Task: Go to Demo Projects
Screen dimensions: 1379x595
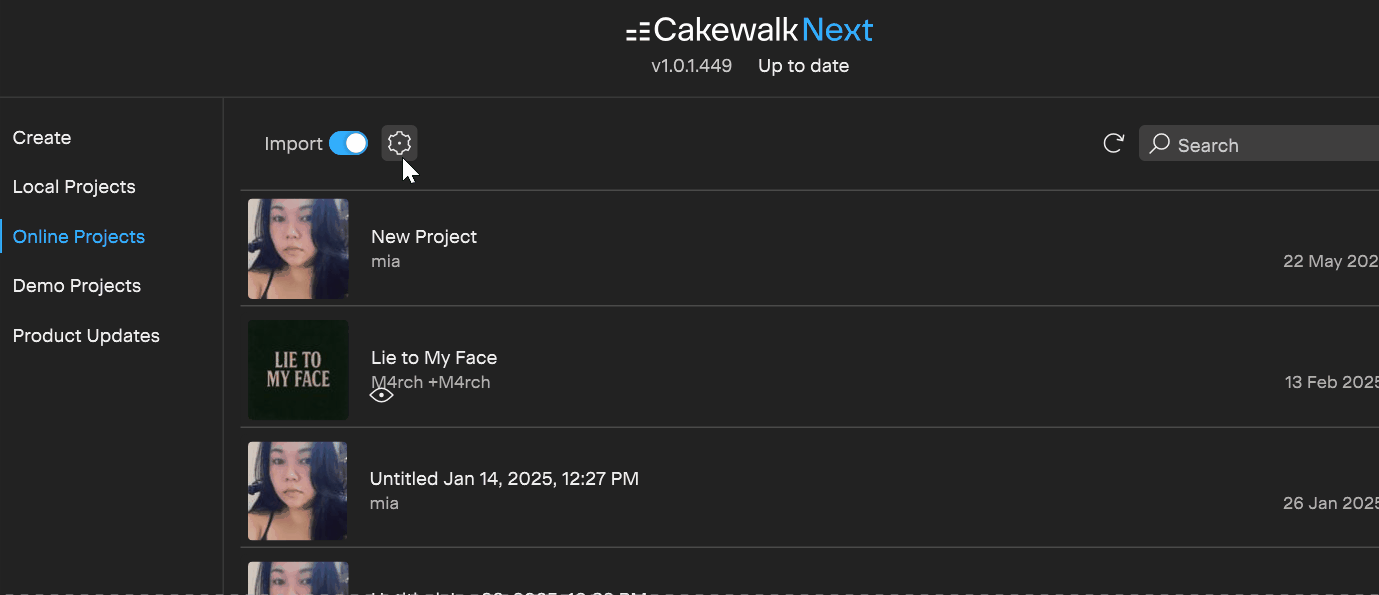Action: pos(77,286)
